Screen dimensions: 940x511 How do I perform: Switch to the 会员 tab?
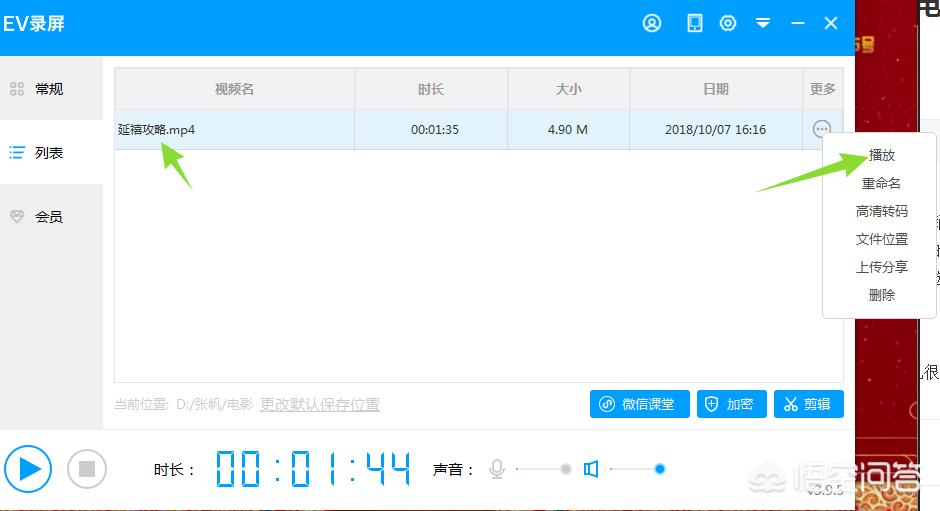click(51, 217)
